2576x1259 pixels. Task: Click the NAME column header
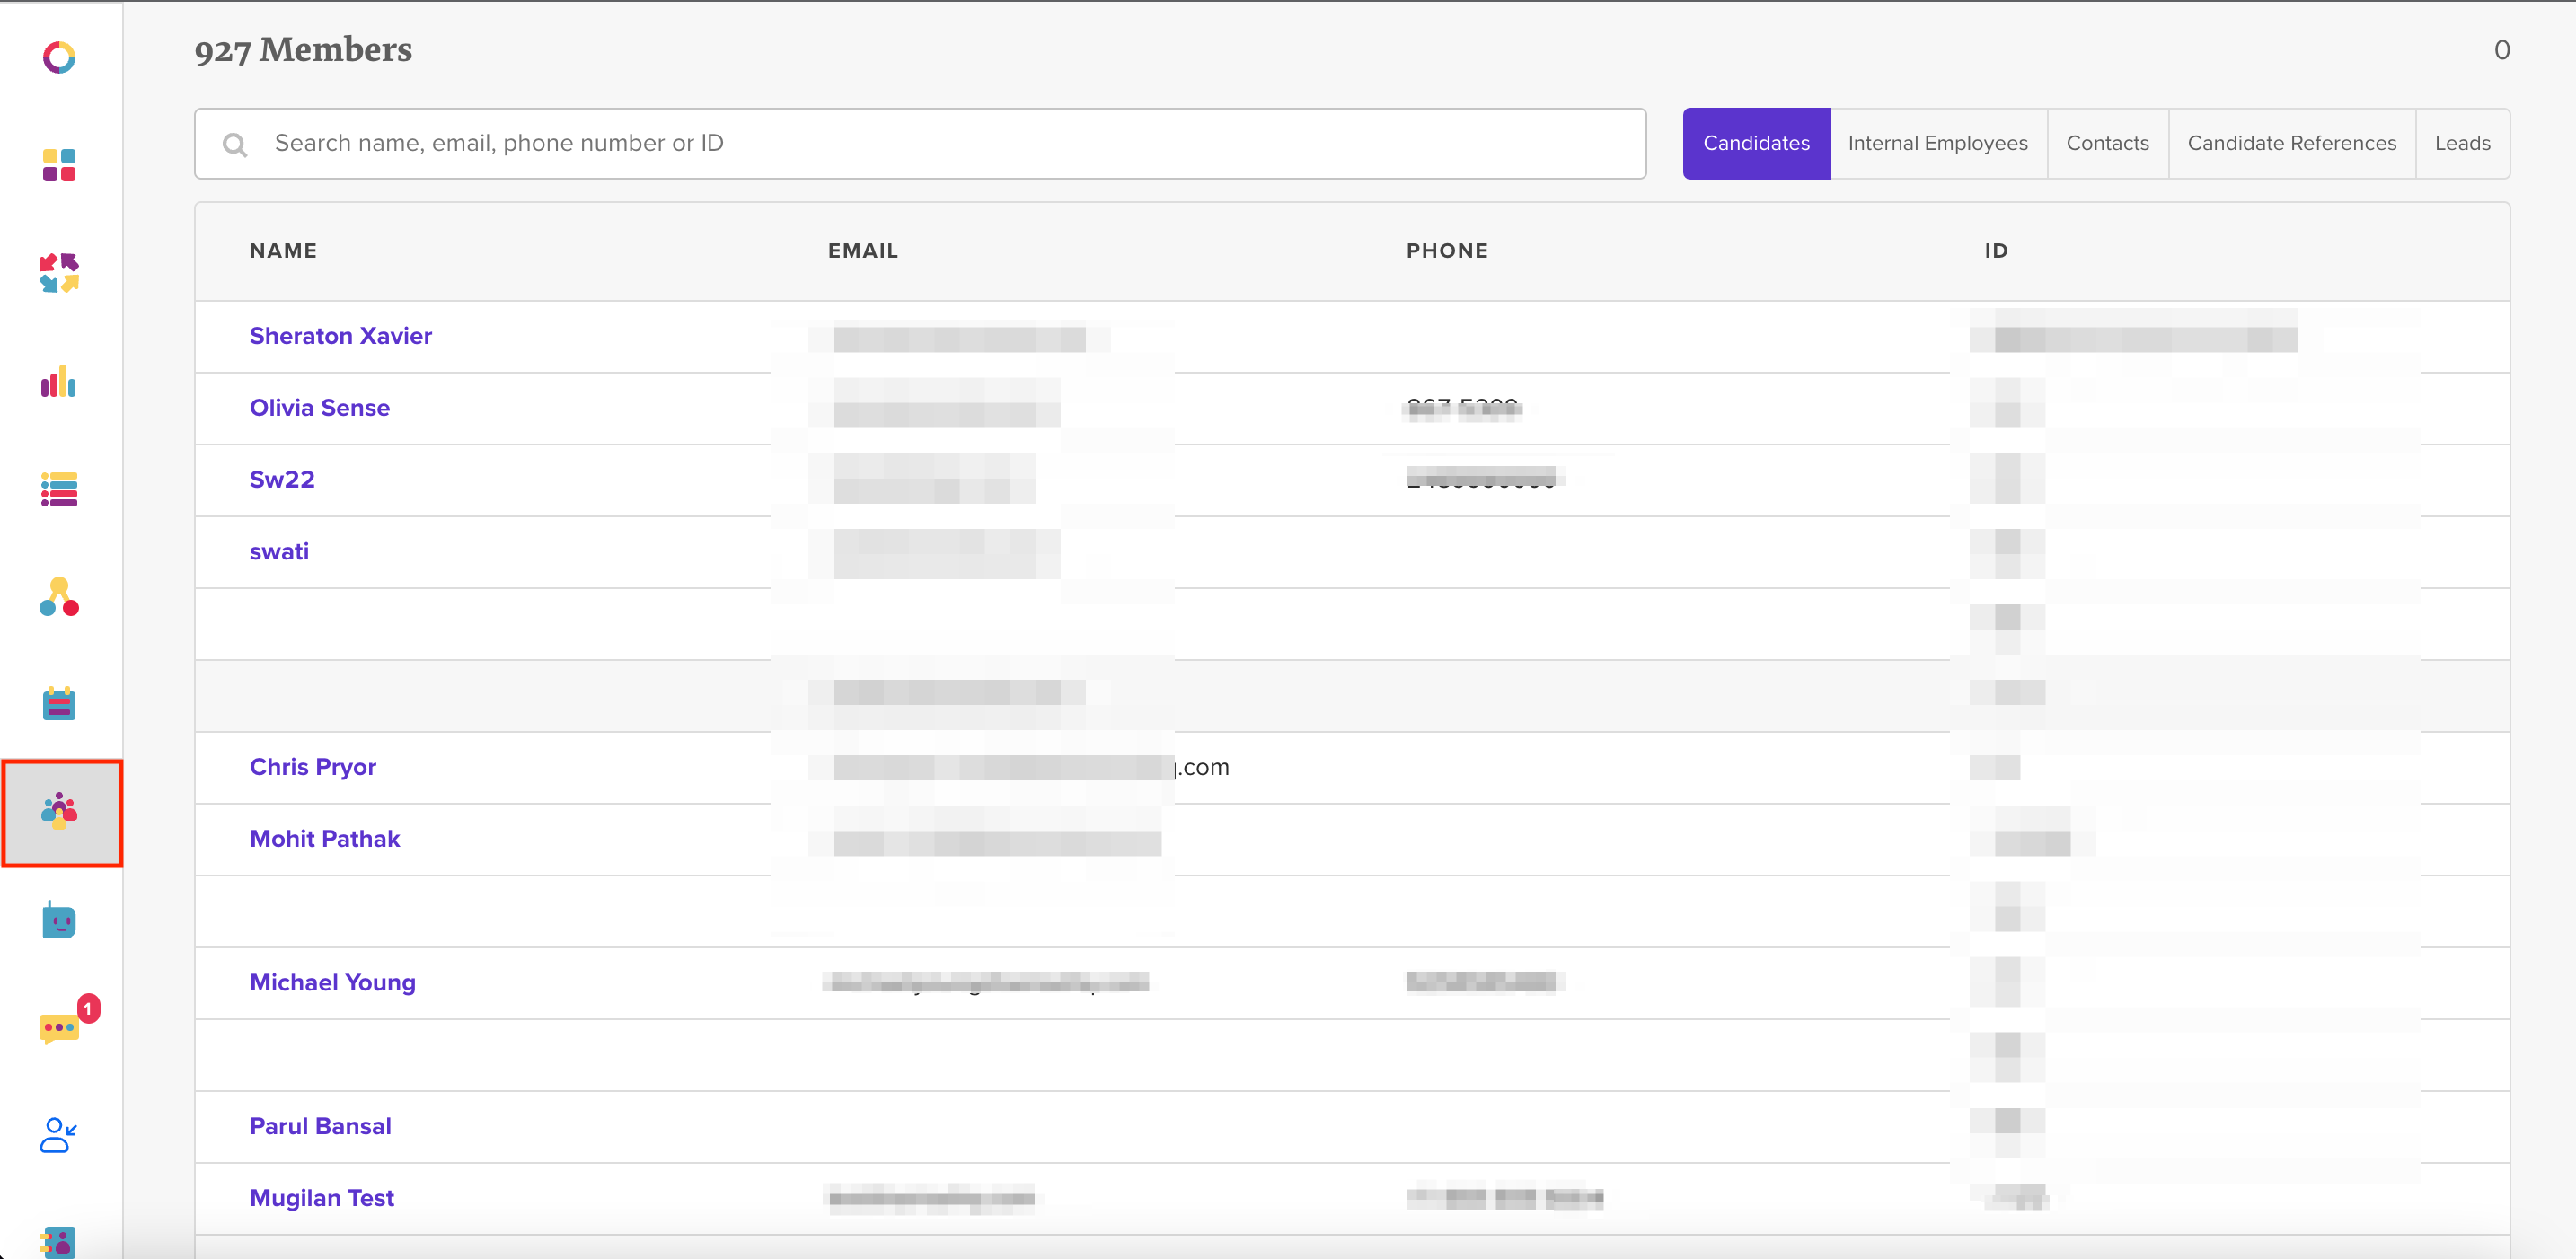pyautogui.click(x=283, y=251)
